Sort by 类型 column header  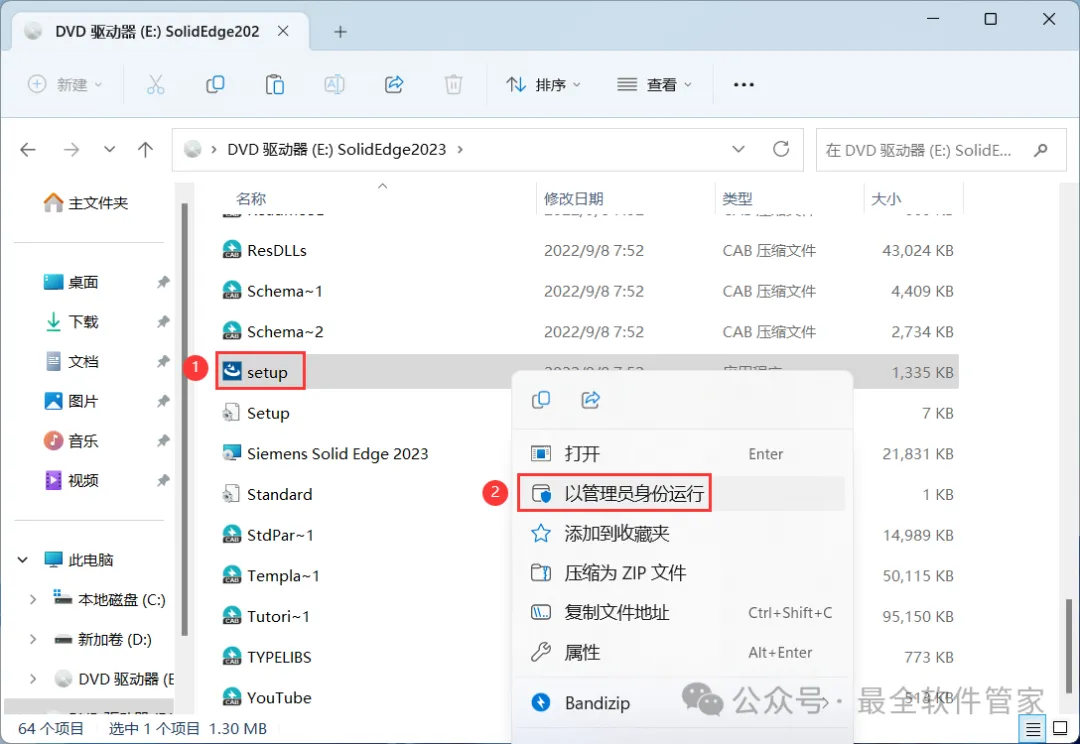click(737, 199)
